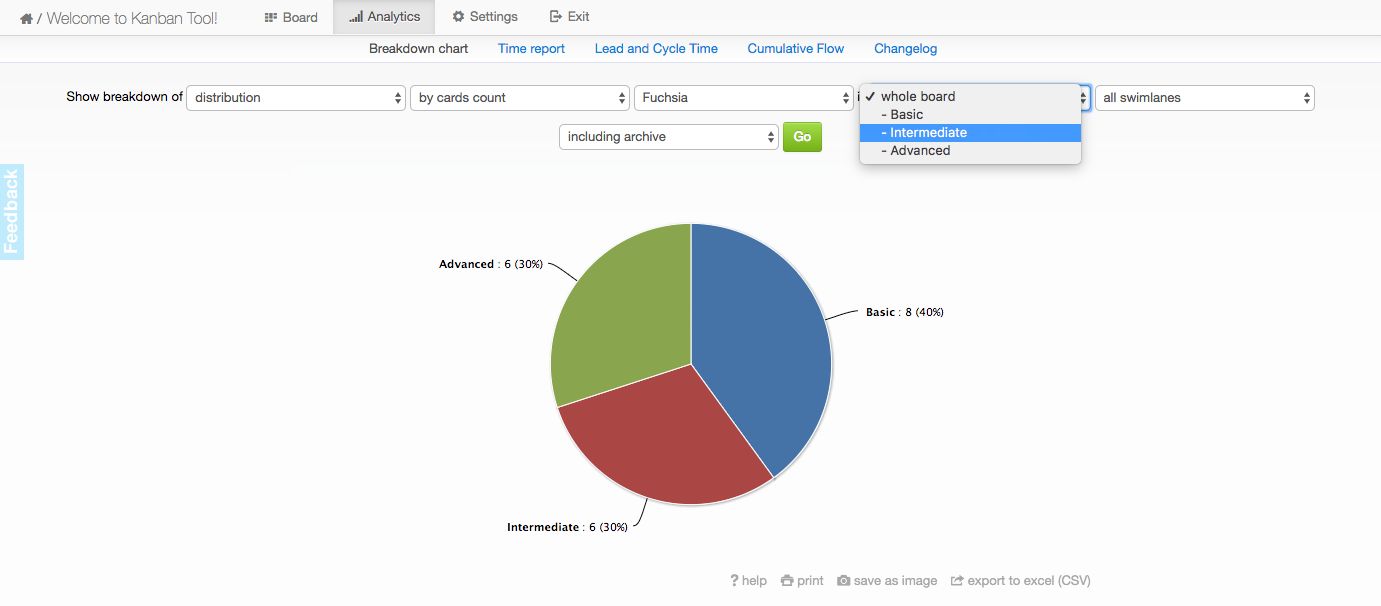Expand the Fuchsia dropdown
This screenshot has height=606, width=1381.
click(744, 98)
